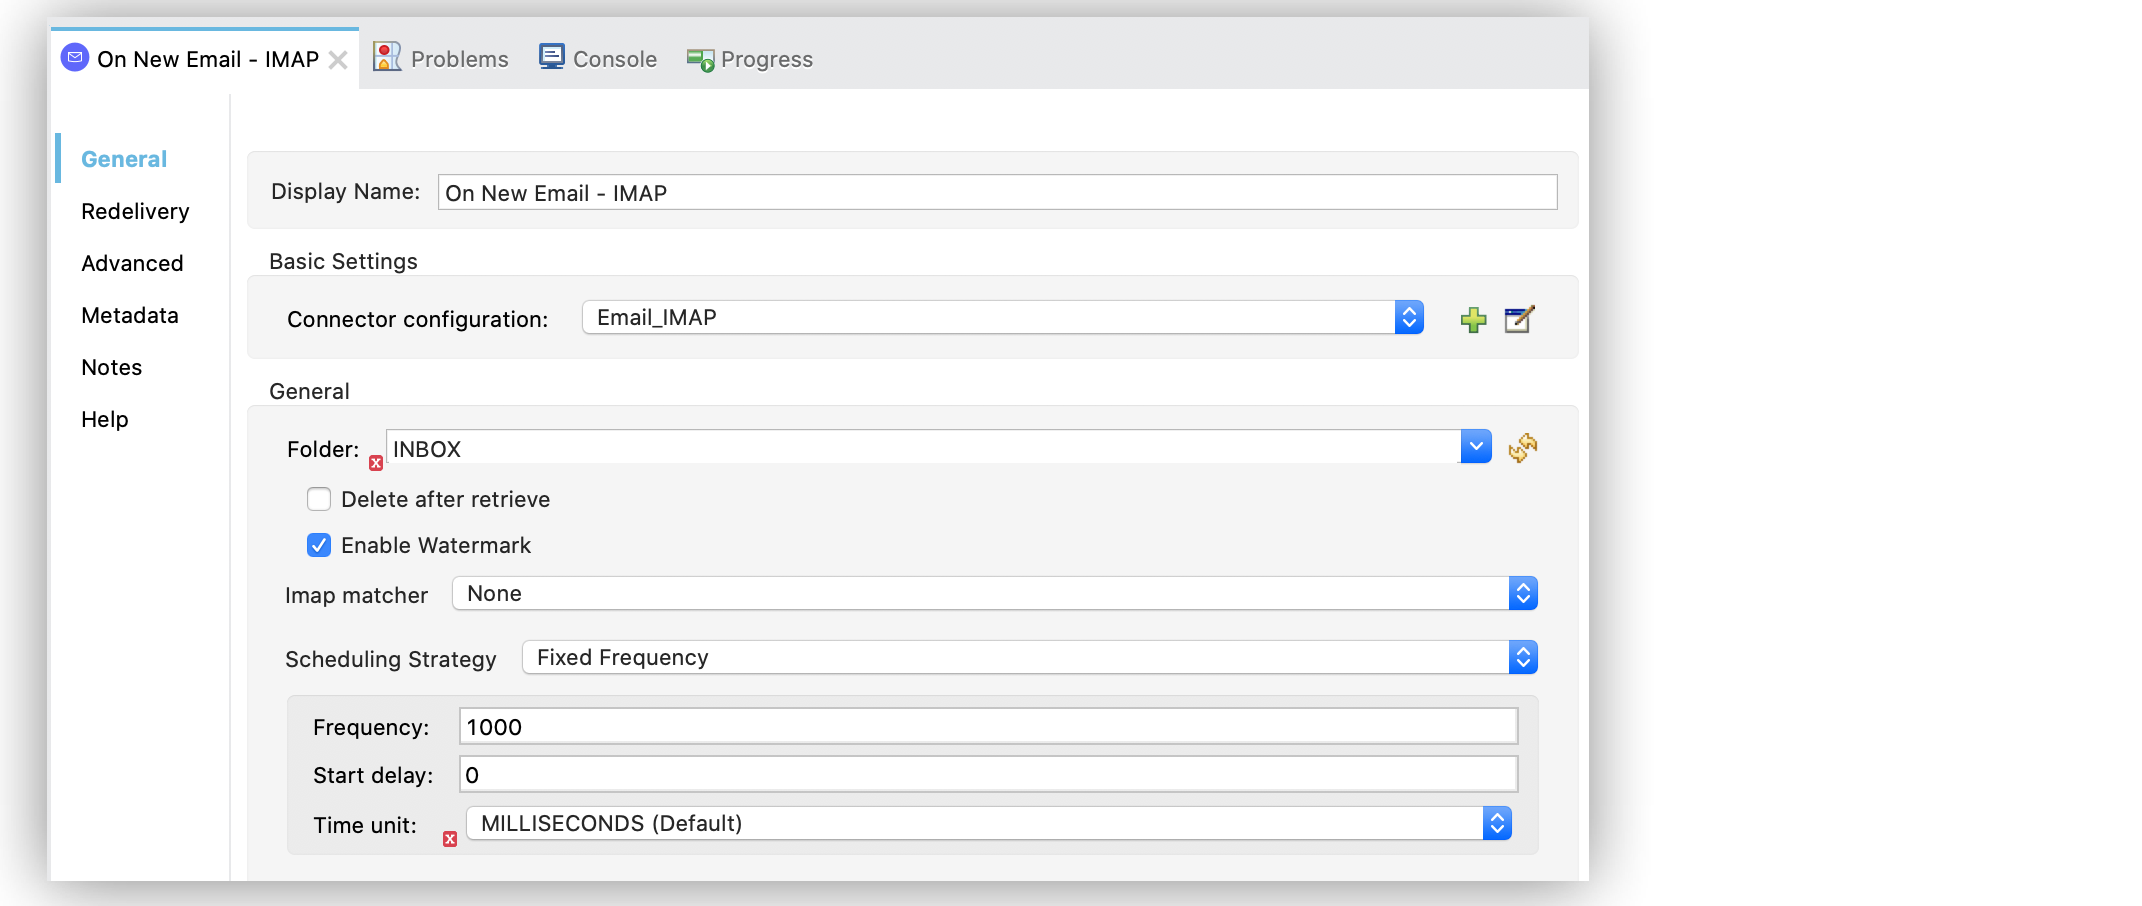This screenshot has height=906, width=2142.
Task: Open the Scheduling Strategy dropdown
Action: pyautogui.click(x=1523, y=657)
